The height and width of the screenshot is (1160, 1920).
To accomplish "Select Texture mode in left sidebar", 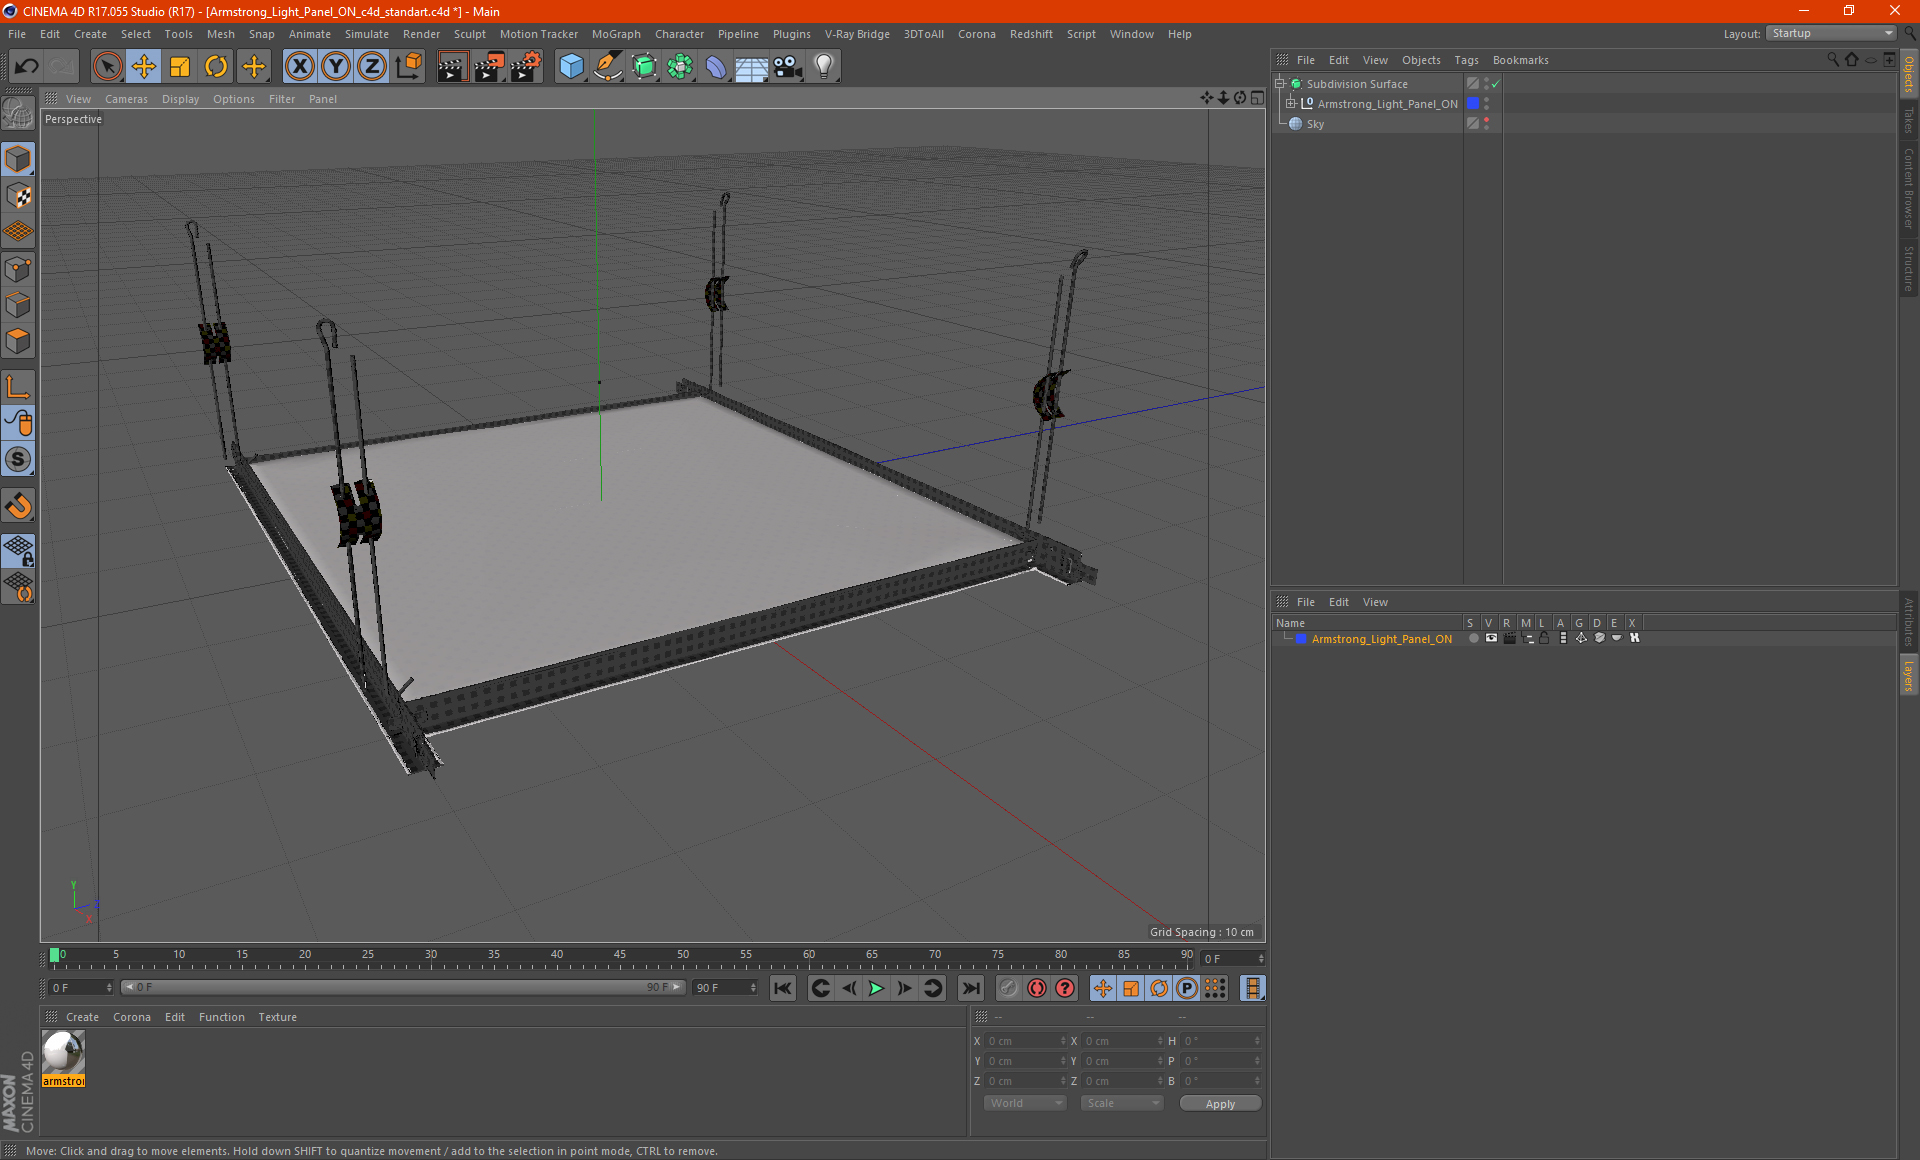I will click(18, 196).
